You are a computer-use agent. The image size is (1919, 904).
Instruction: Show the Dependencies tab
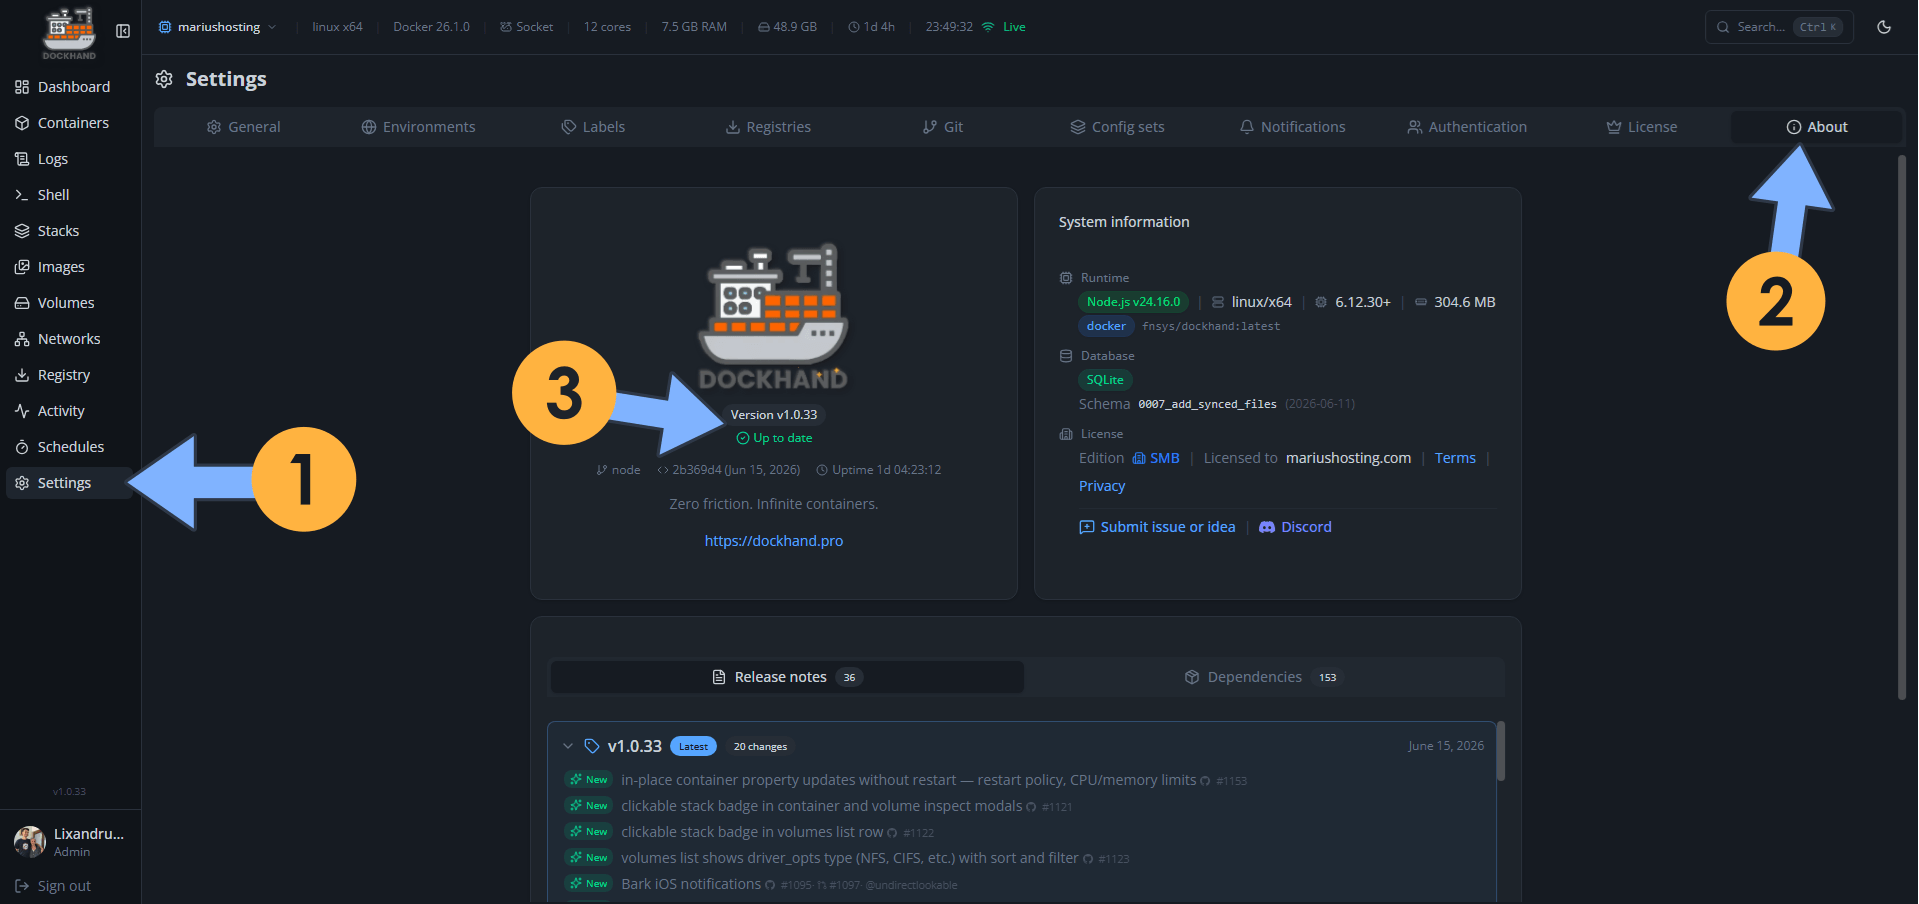point(1264,677)
